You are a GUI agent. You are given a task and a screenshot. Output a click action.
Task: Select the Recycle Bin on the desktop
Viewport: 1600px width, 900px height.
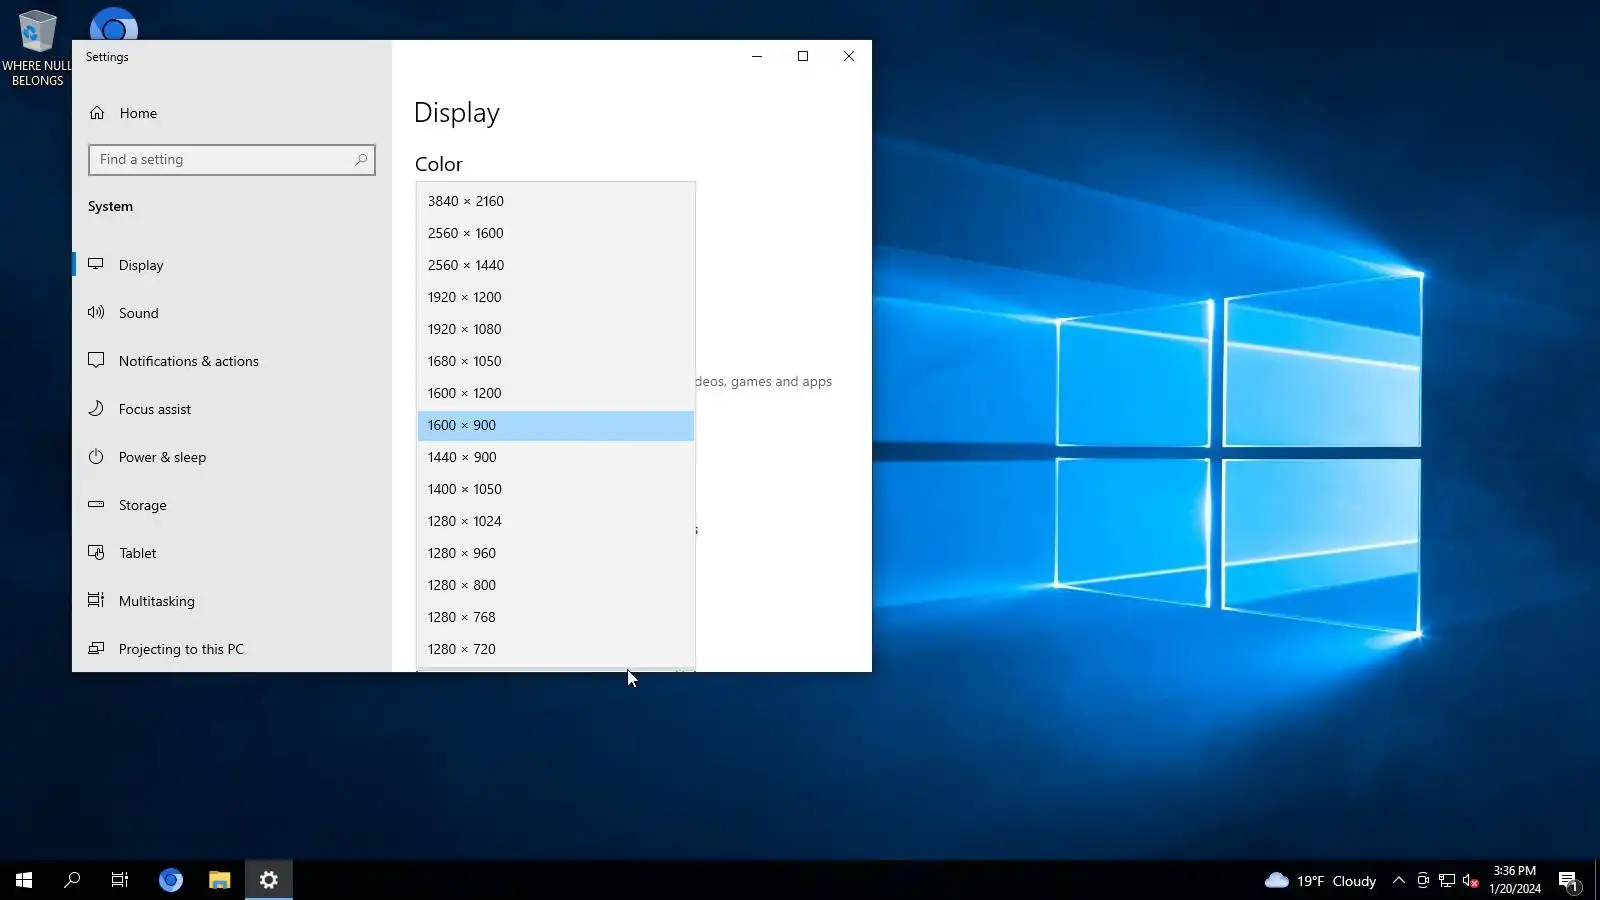point(37,48)
